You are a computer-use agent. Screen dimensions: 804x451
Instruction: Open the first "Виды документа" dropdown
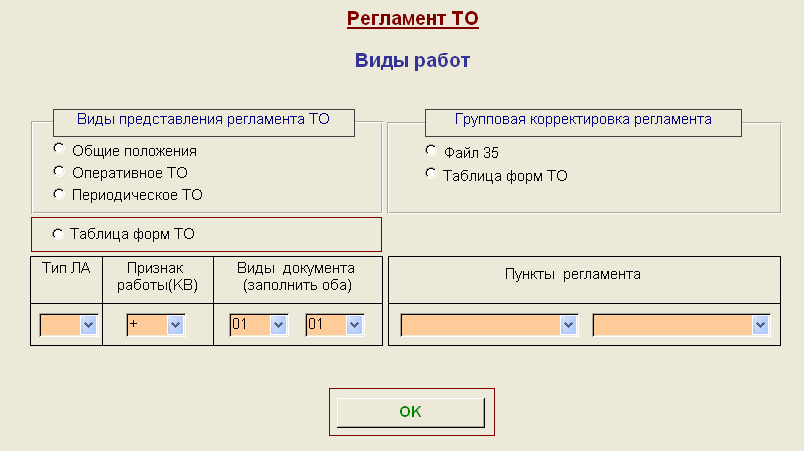[x=279, y=325]
